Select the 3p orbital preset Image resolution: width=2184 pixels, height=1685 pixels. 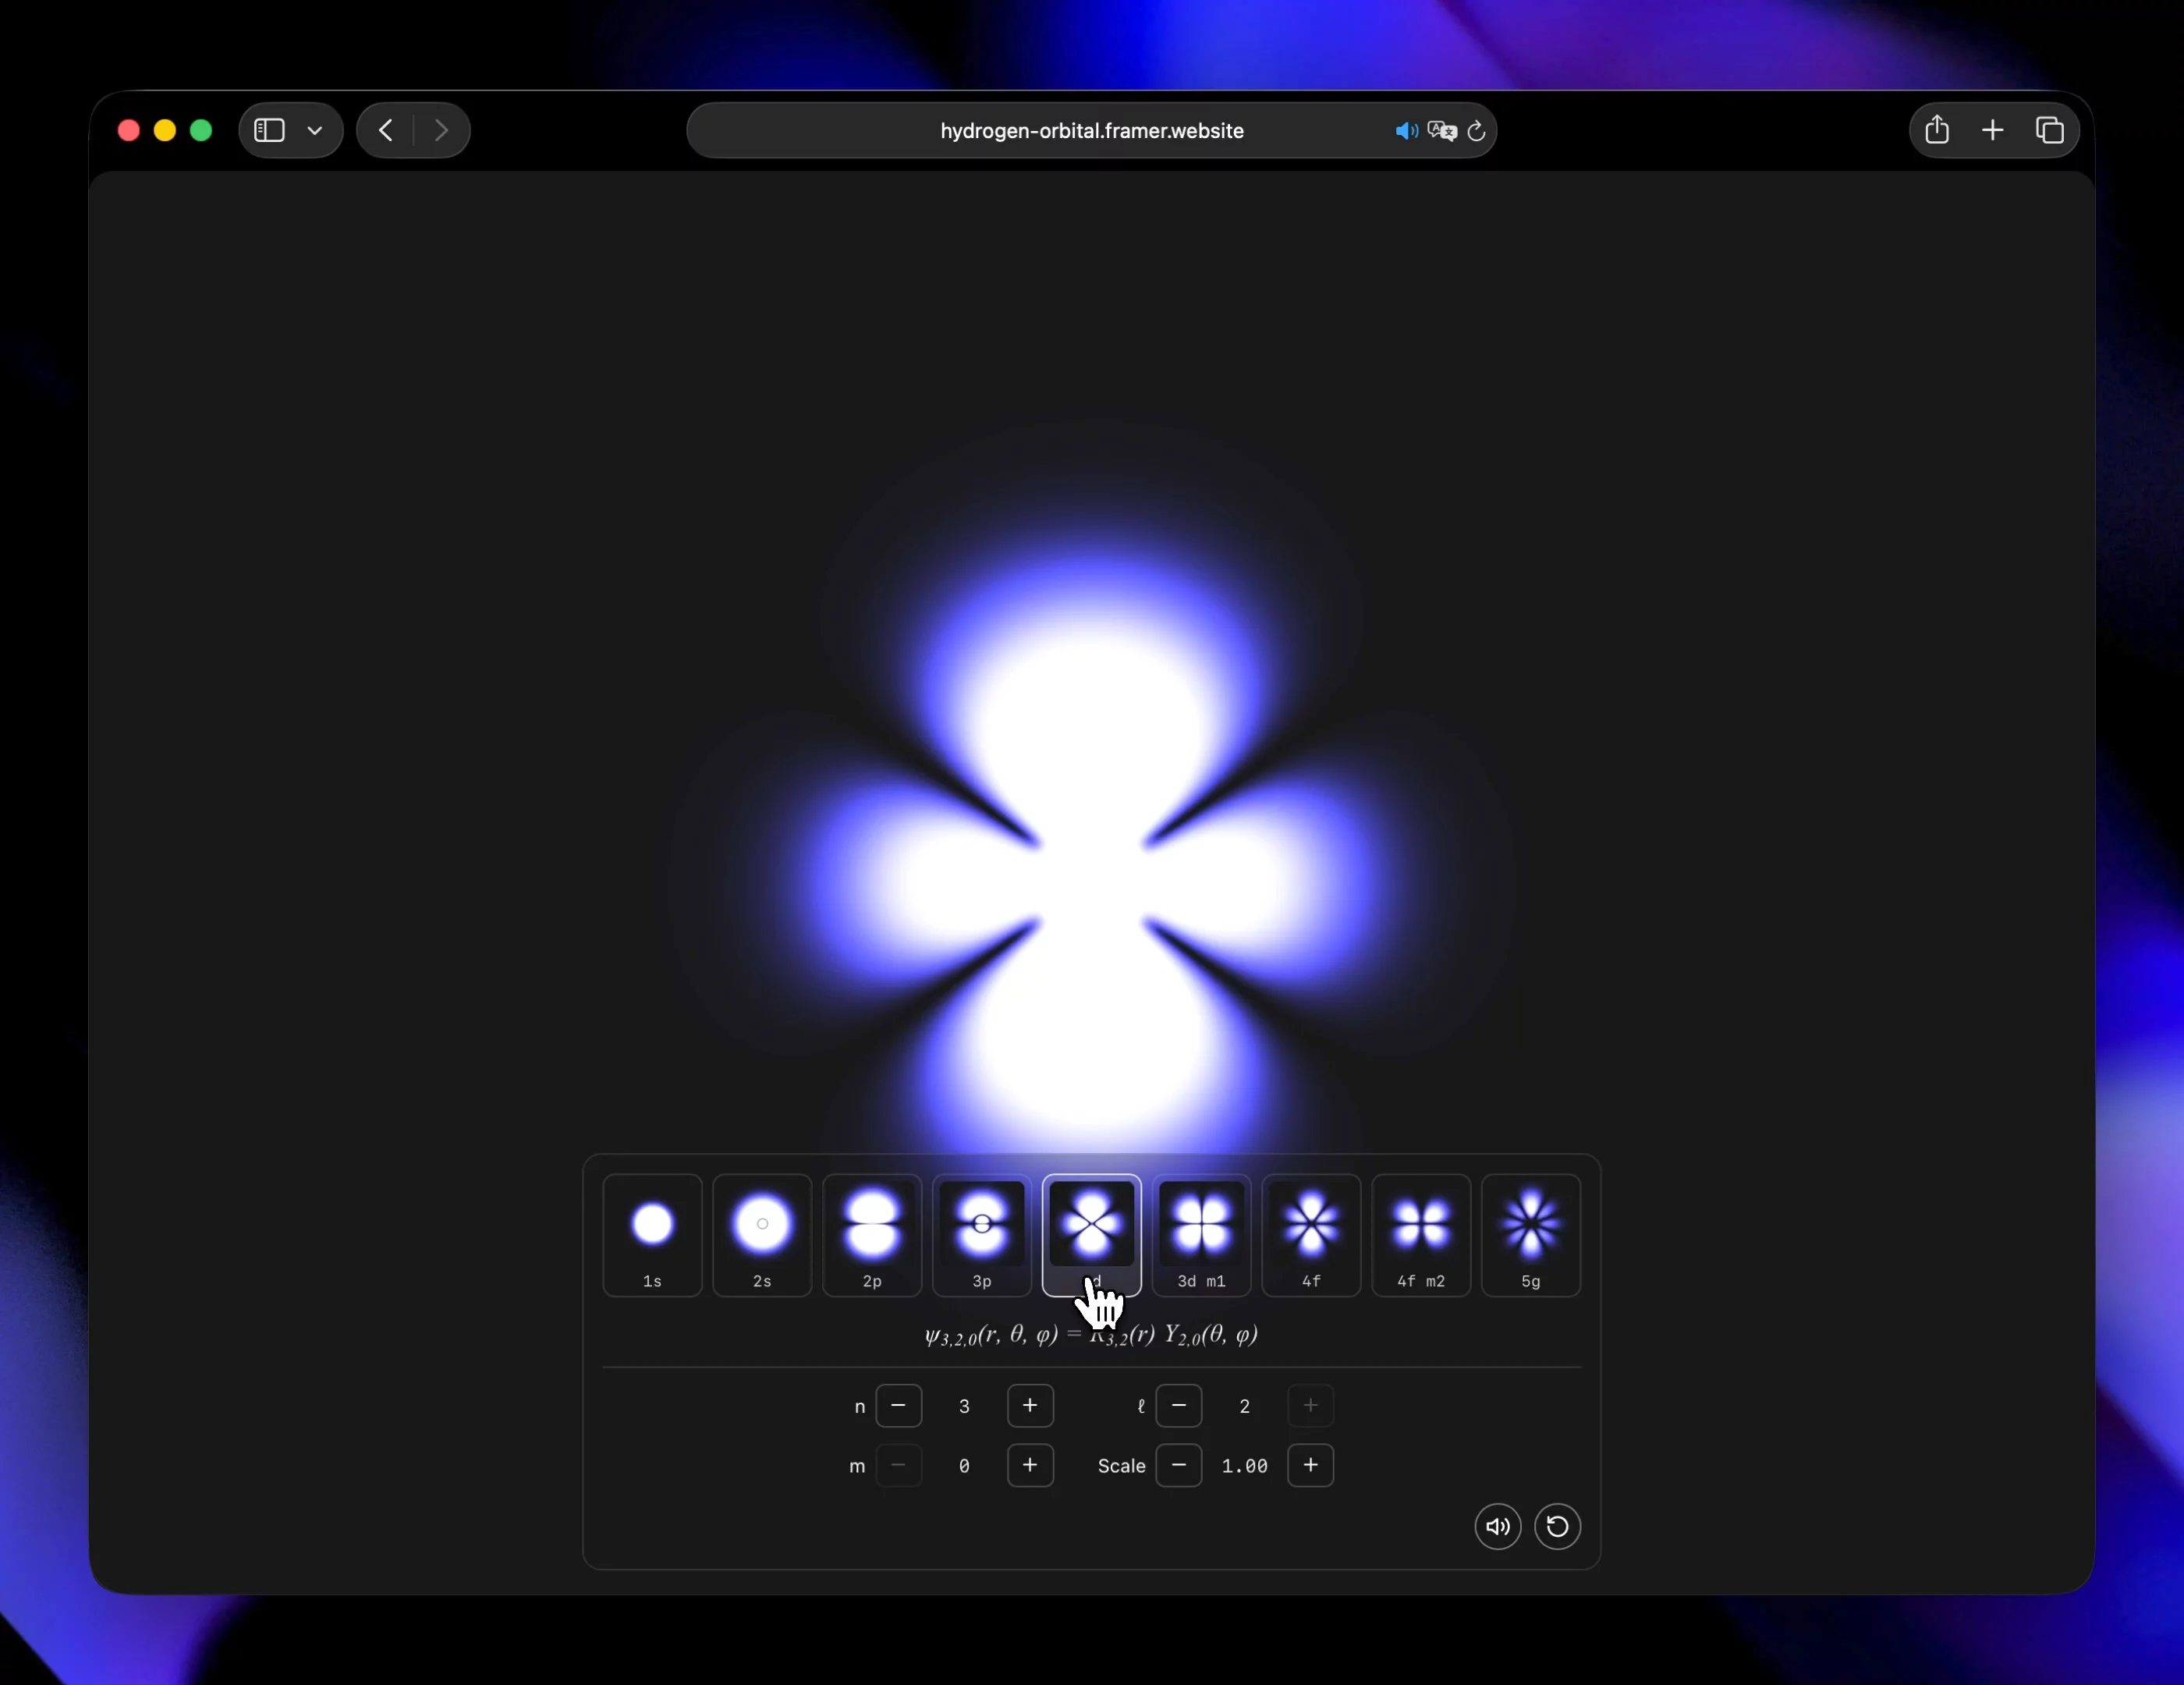point(982,1235)
